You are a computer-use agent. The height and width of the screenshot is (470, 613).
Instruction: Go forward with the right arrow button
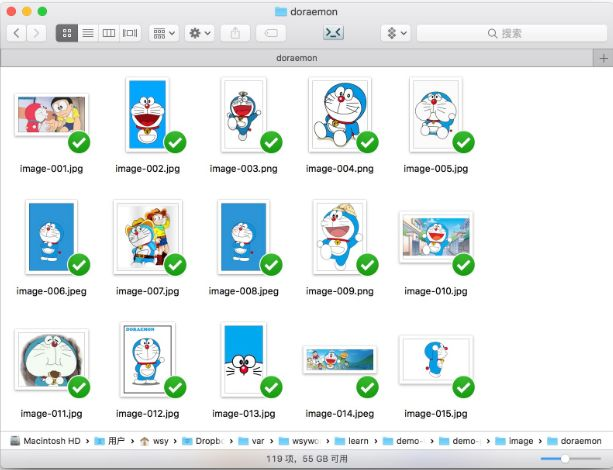tap(36, 33)
